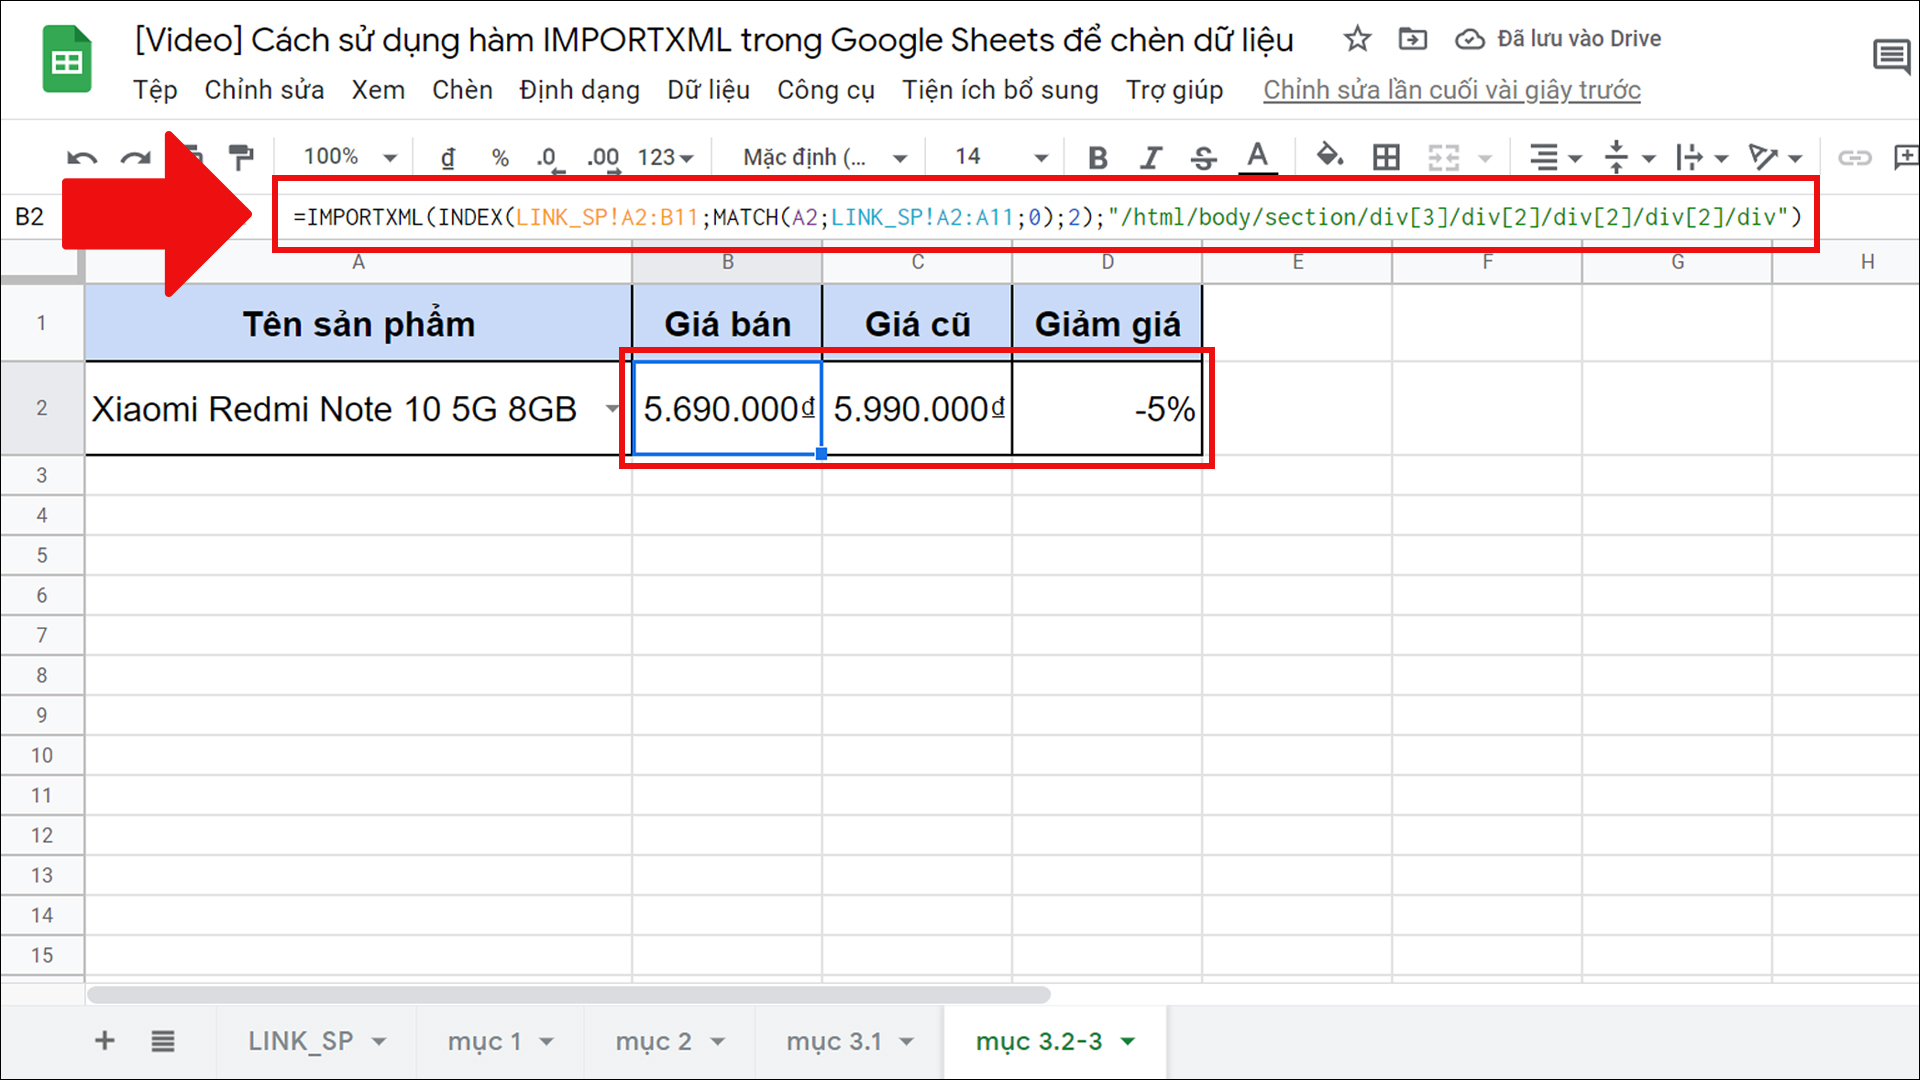Increase decimal places icon

point(604,158)
